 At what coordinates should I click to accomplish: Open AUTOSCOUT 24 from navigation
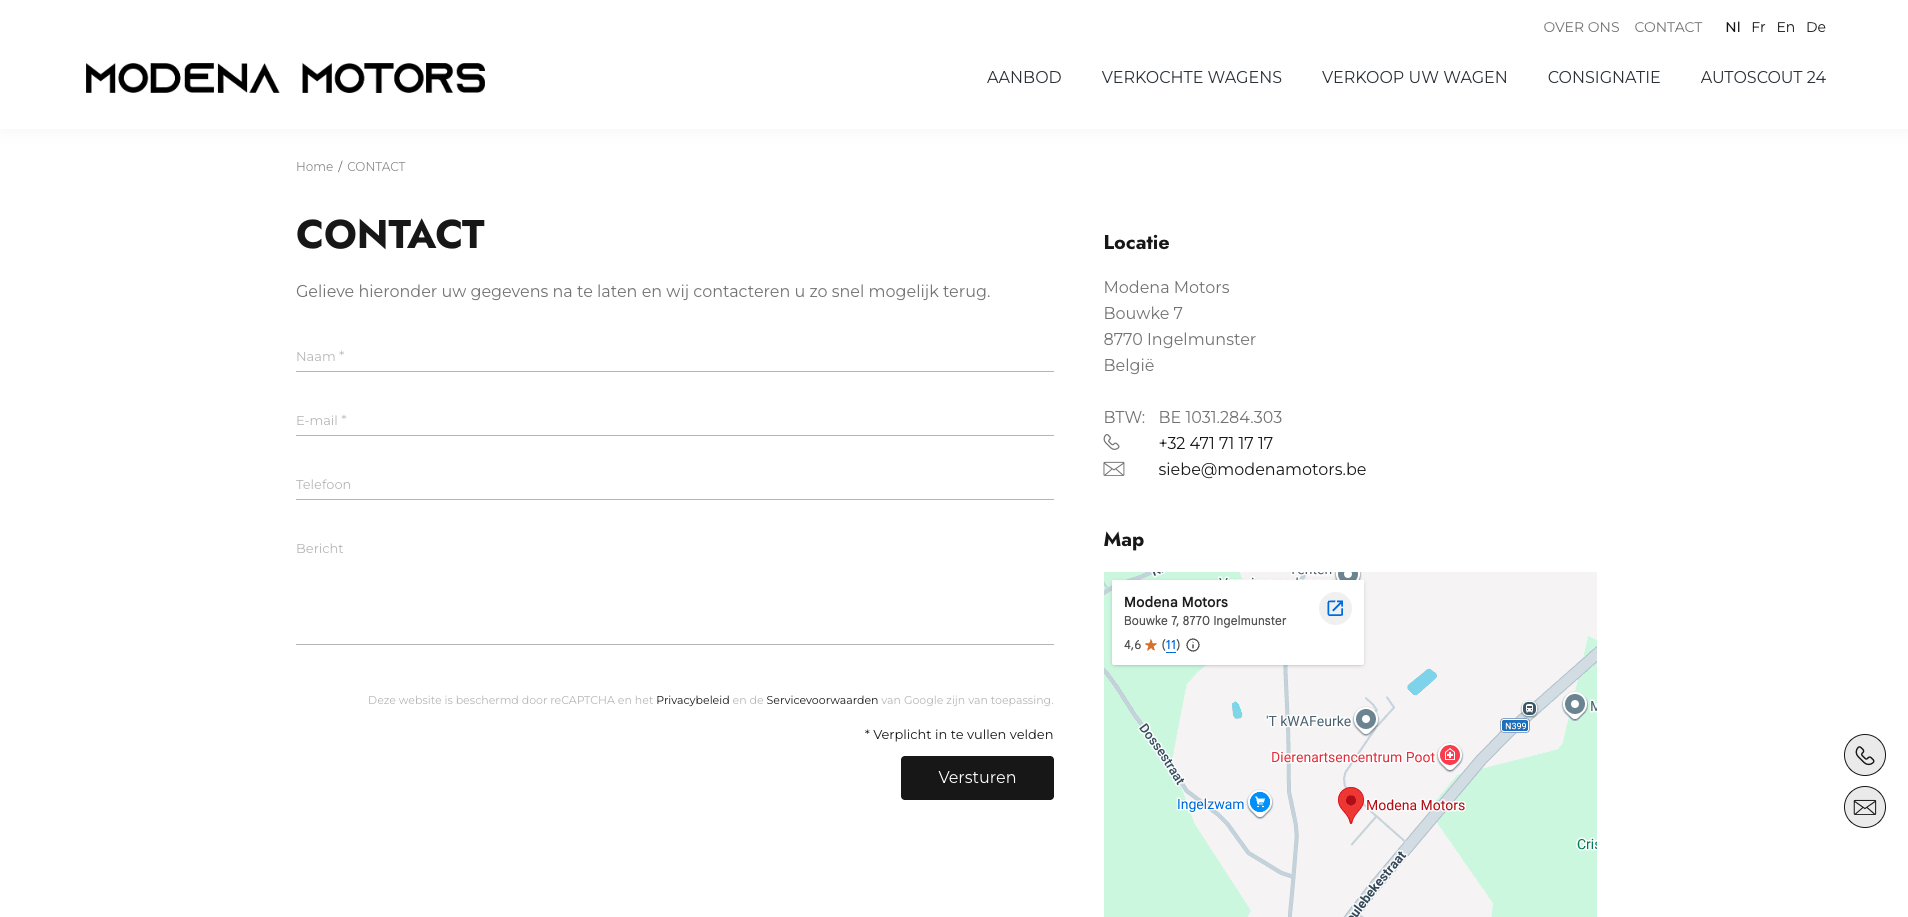[x=1763, y=77]
